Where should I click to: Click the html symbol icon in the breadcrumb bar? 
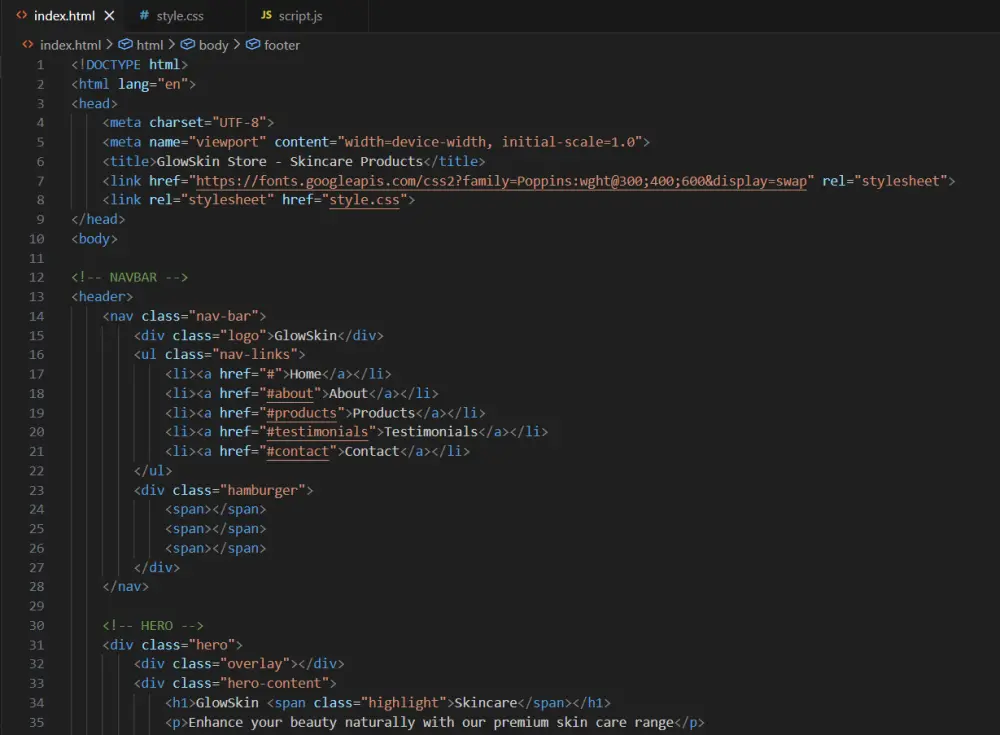pyautogui.click(x=126, y=44)
